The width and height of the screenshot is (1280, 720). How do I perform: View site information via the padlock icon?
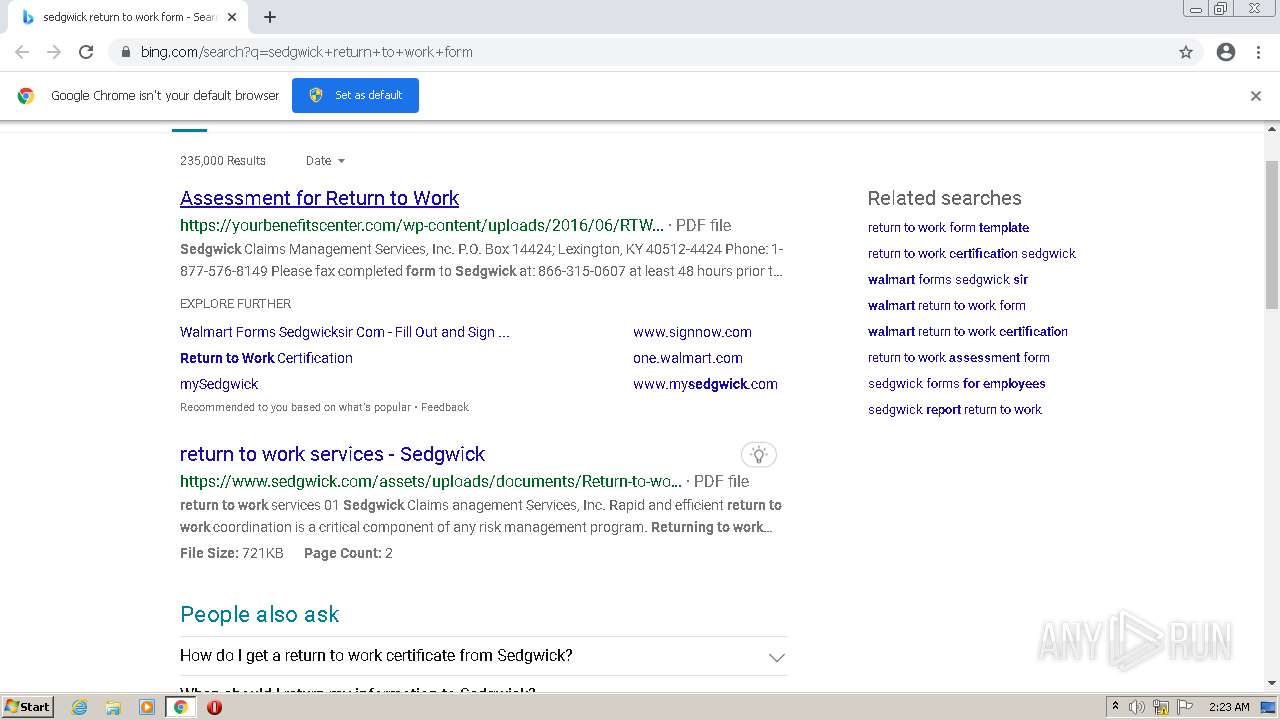[125, 52]
